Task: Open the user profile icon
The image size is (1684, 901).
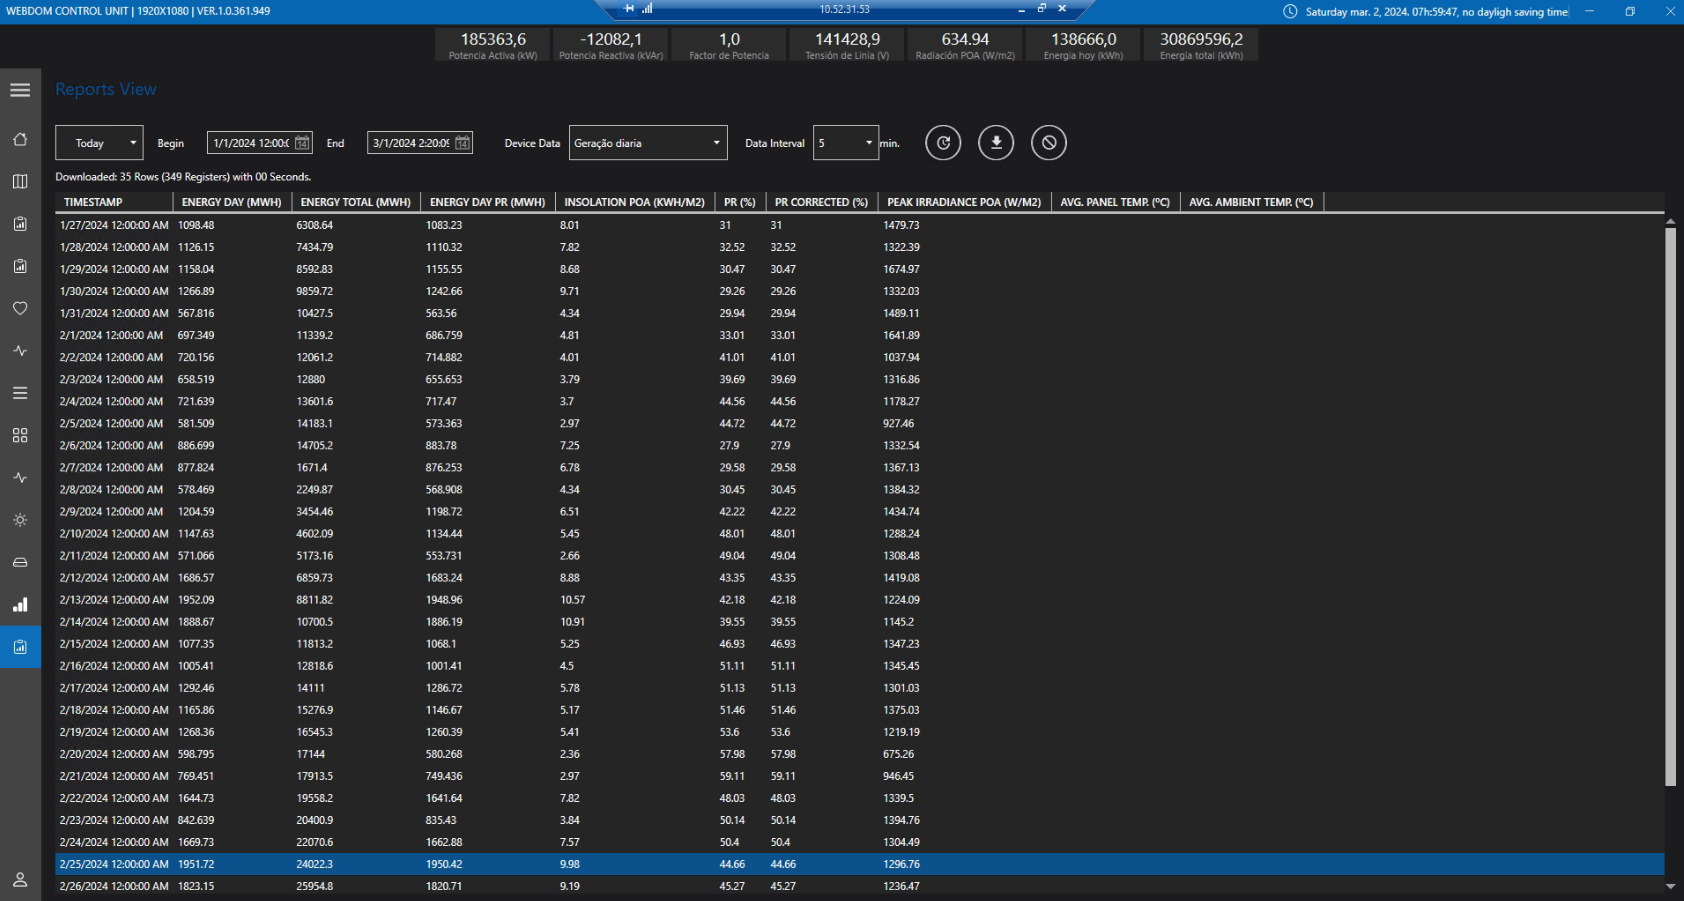Action: pos(20,880)
